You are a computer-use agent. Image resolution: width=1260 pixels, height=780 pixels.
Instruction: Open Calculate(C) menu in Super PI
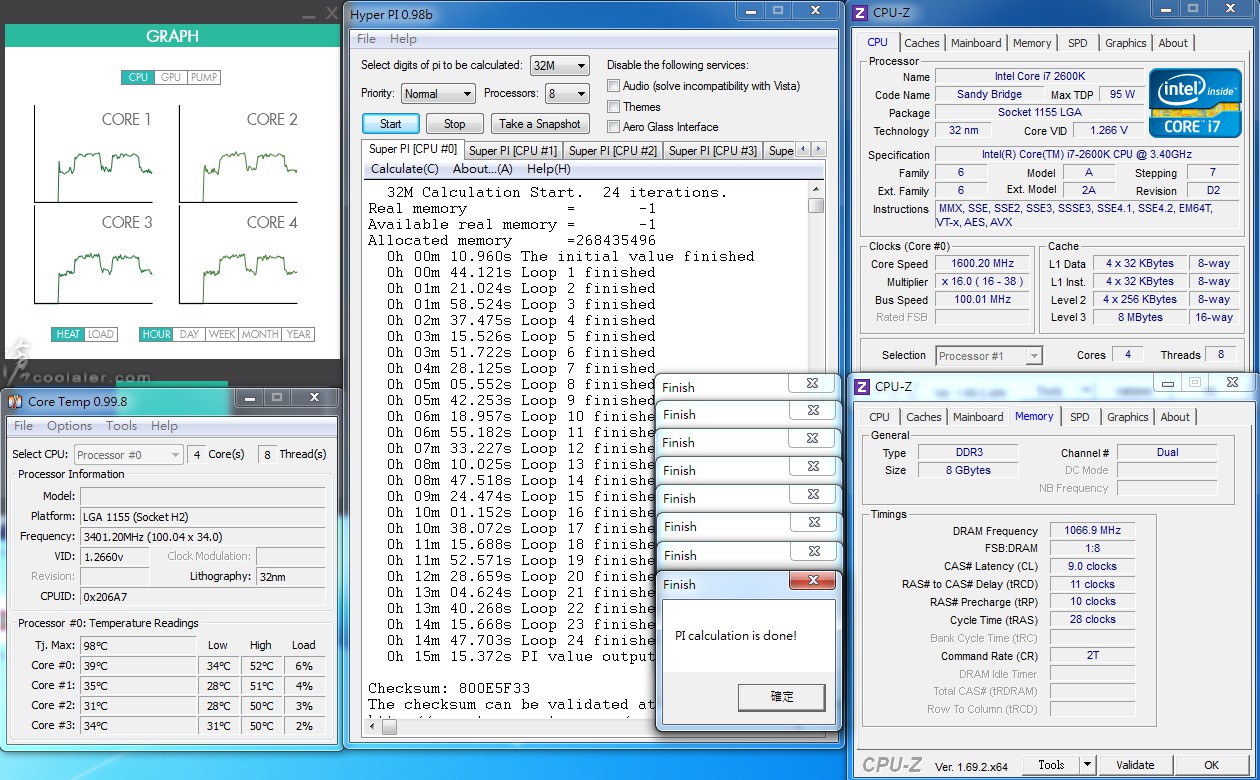point(405,169)
